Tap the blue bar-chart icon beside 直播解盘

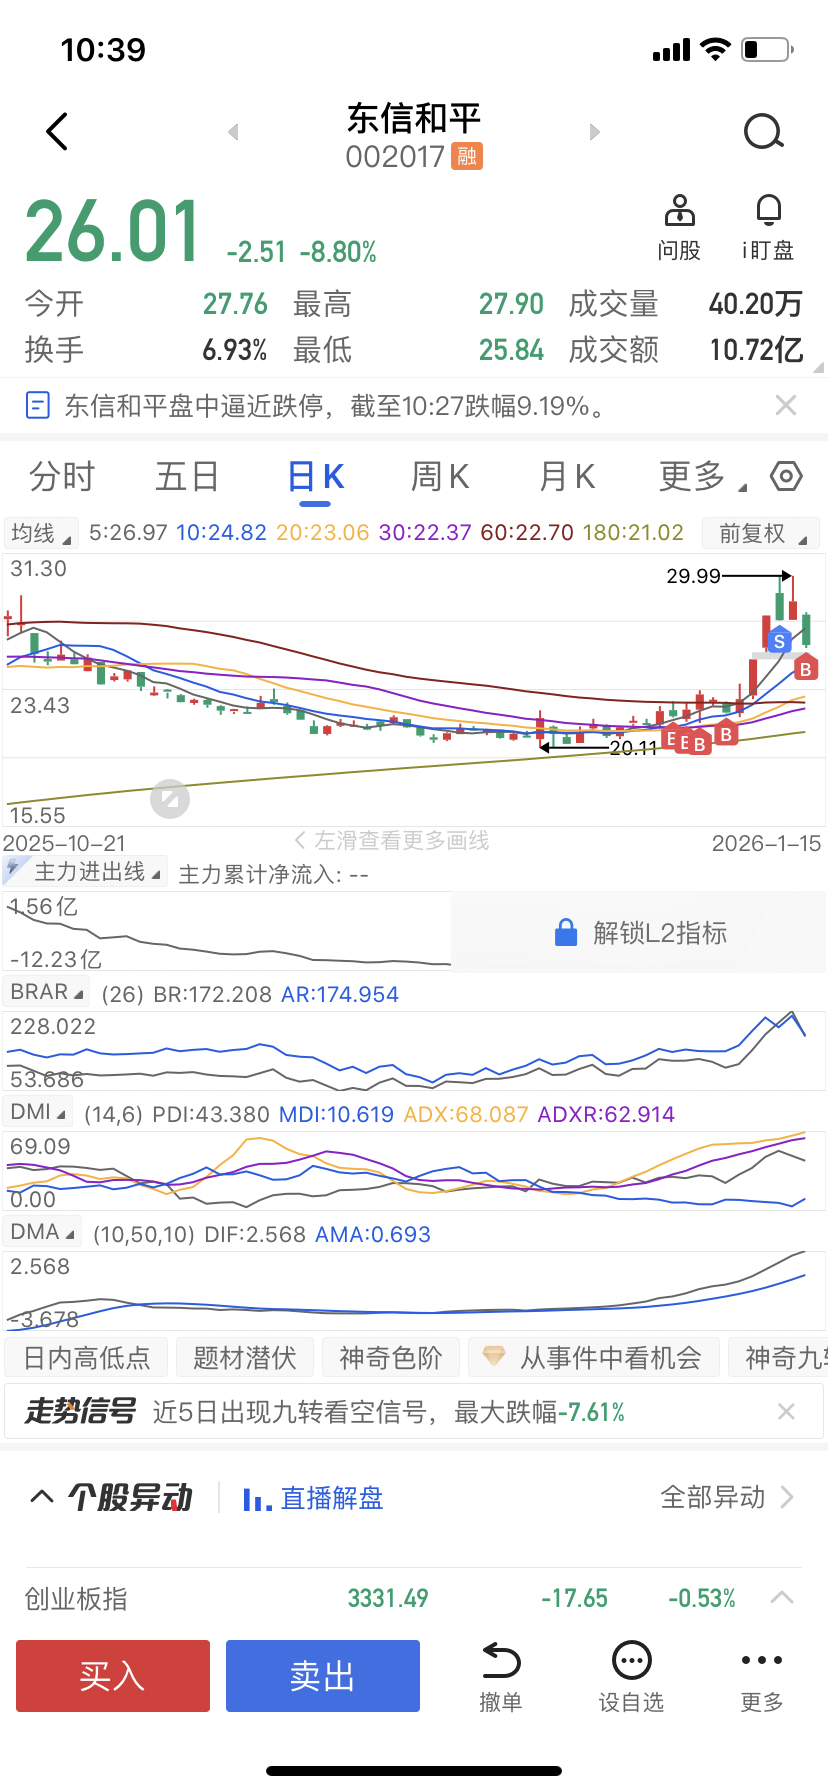click(x=257, y=1499)
